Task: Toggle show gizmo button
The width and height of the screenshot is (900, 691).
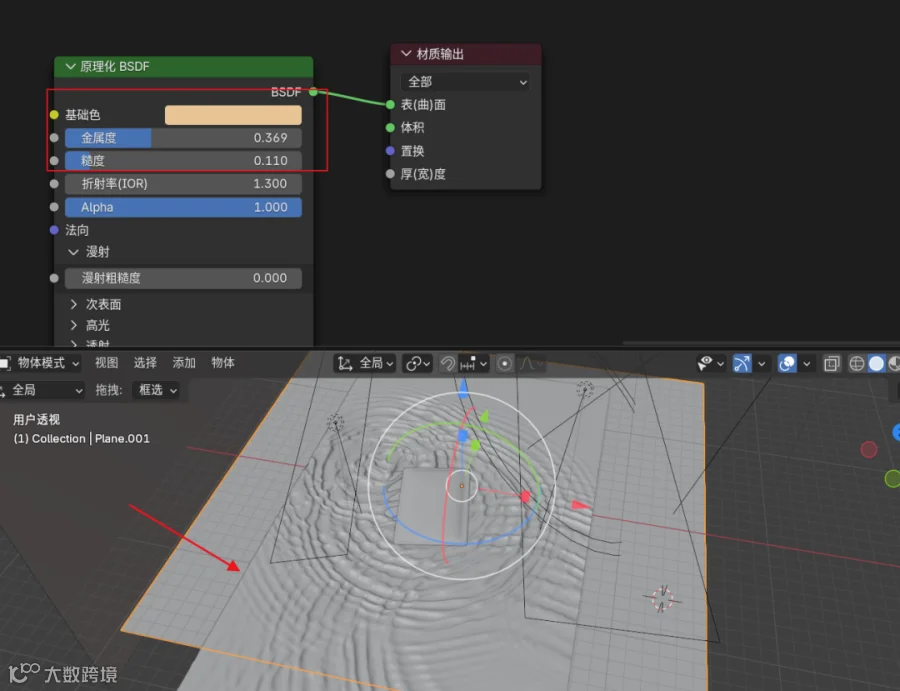Action: coord(742,363)
